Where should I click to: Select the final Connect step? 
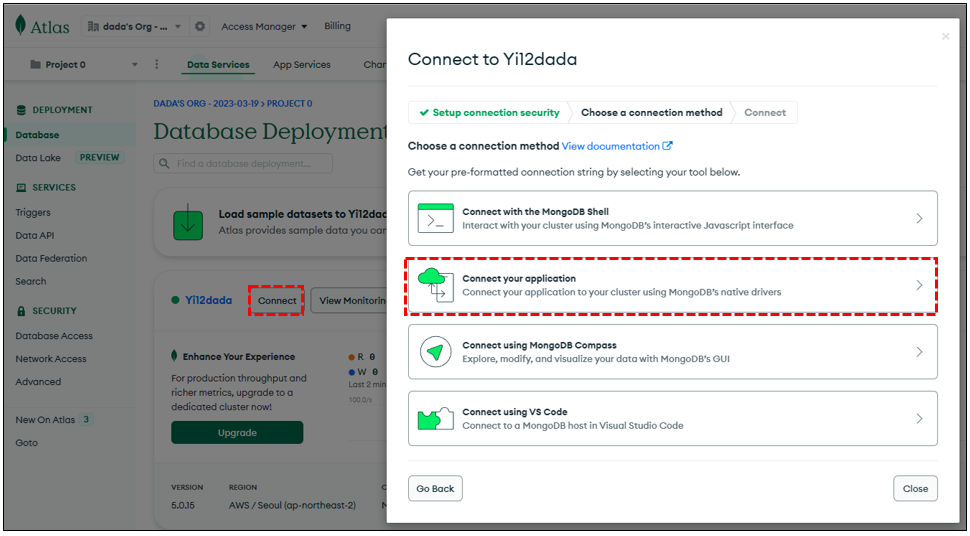765,113
